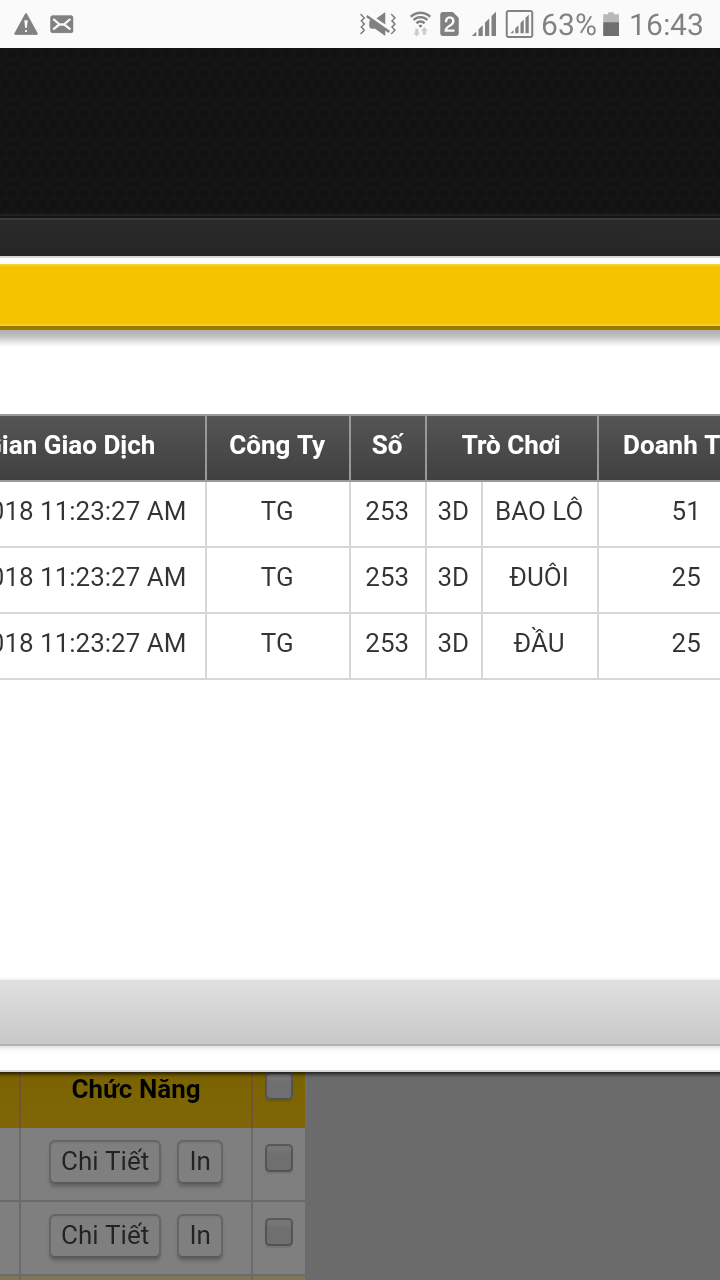This screenshot has width=720, height=1280.
Task: Tap the vibrate mode status icon
Action: [x=378, y=25]
